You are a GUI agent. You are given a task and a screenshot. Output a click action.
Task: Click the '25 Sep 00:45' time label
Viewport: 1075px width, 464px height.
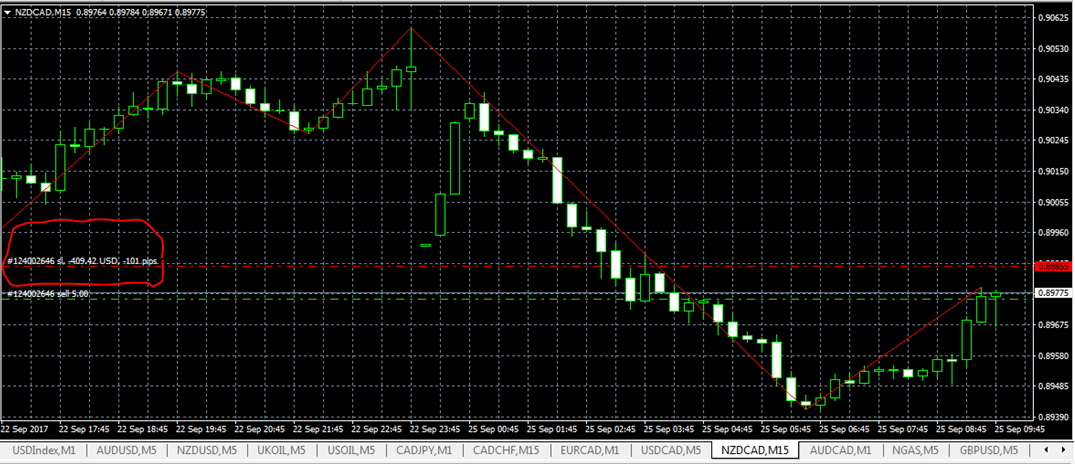(494, 428)
